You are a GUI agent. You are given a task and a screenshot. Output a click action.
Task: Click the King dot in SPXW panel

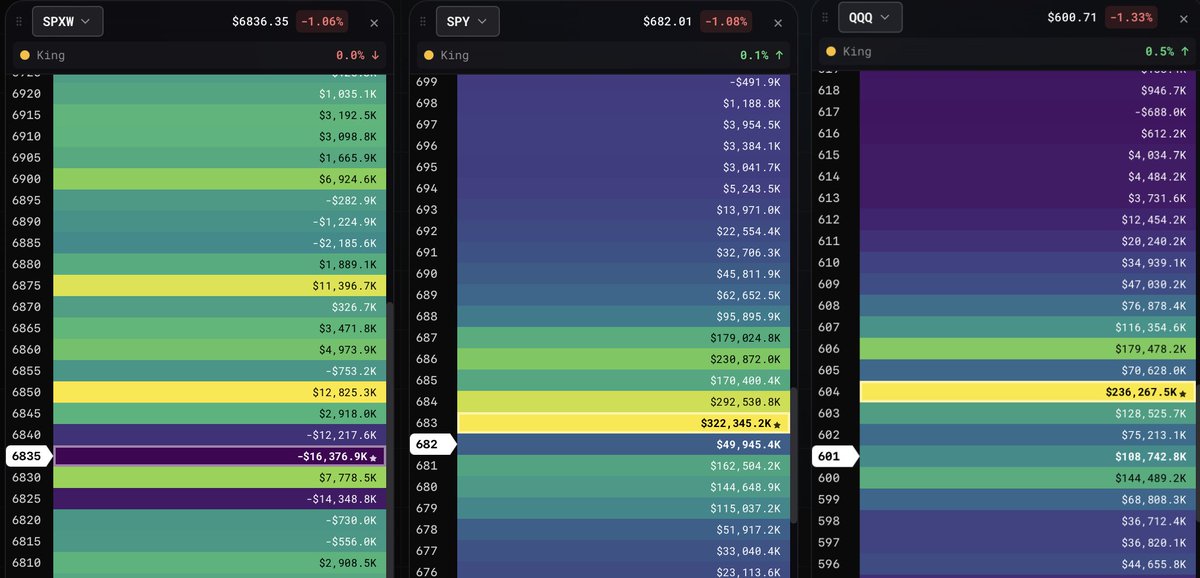click(25, 55)
